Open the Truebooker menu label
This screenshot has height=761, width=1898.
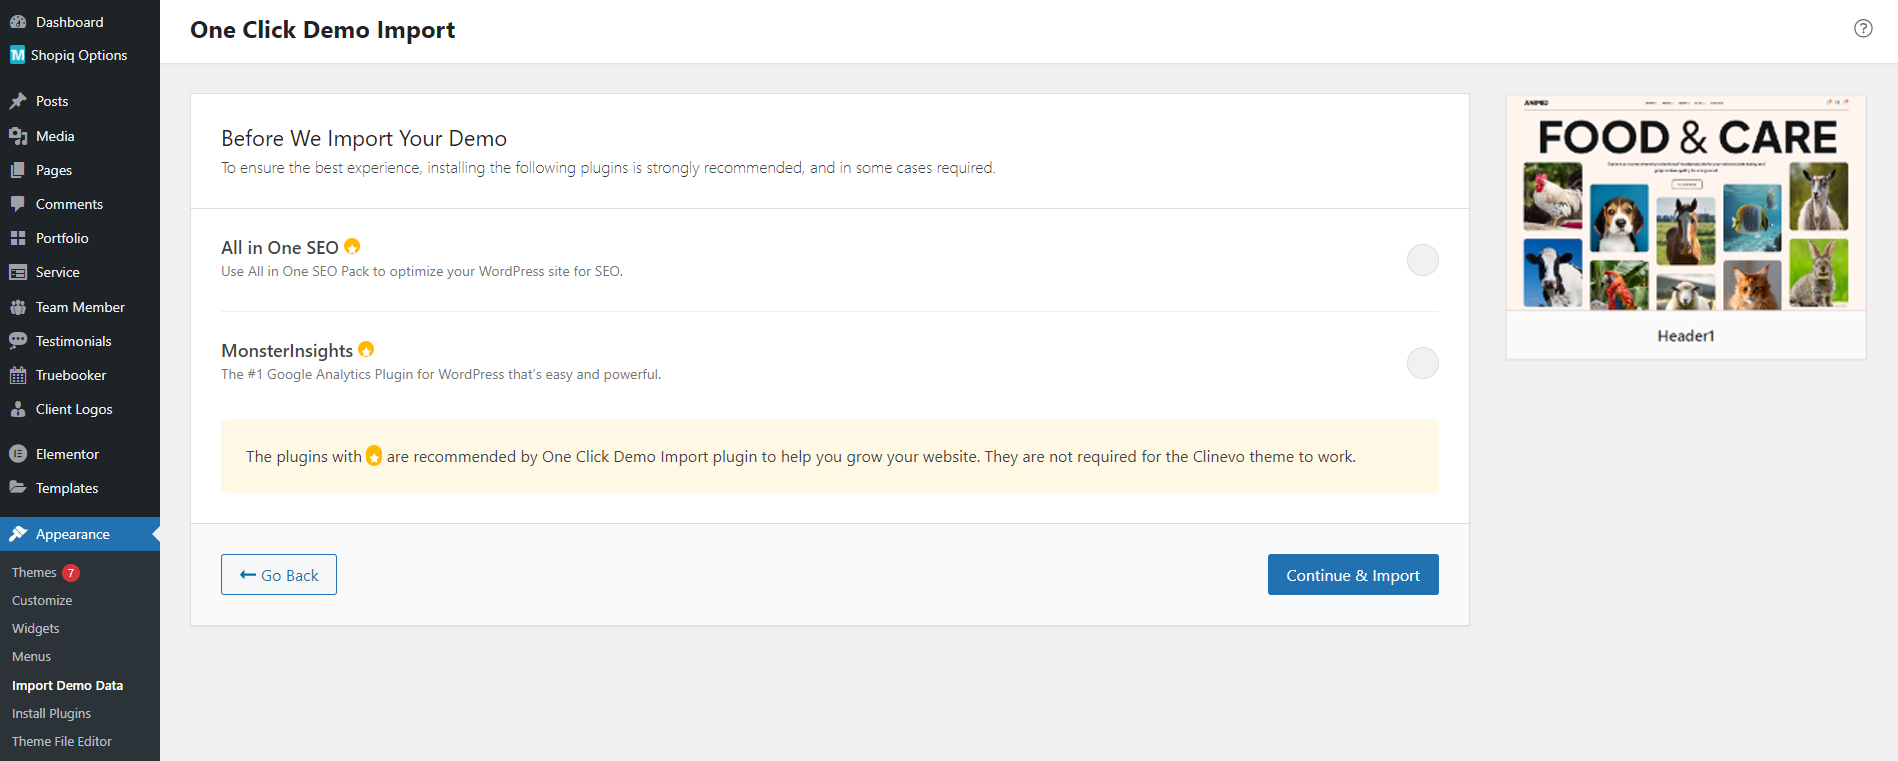[x=71, y=375]
